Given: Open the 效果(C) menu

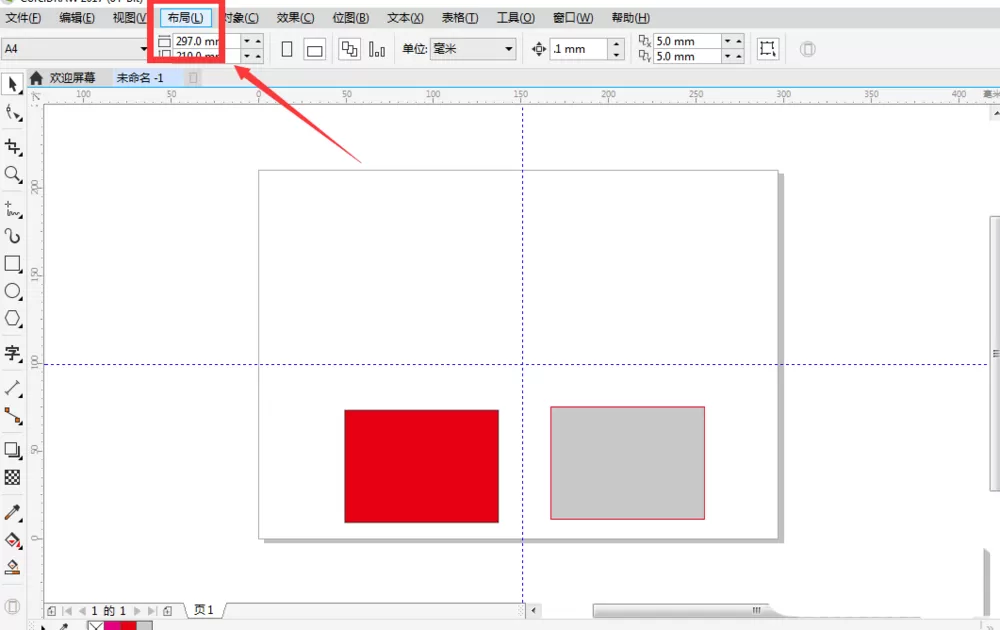Looking at the screenshot, I should tap(295, 18).
